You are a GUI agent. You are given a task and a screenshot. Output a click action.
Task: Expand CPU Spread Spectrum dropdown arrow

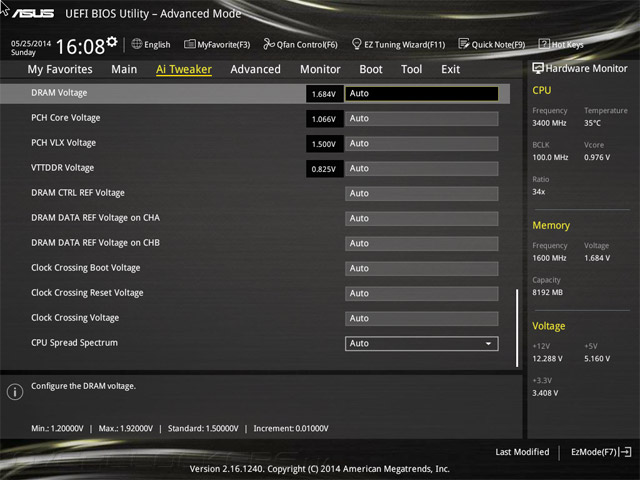[x=489, y=344]
